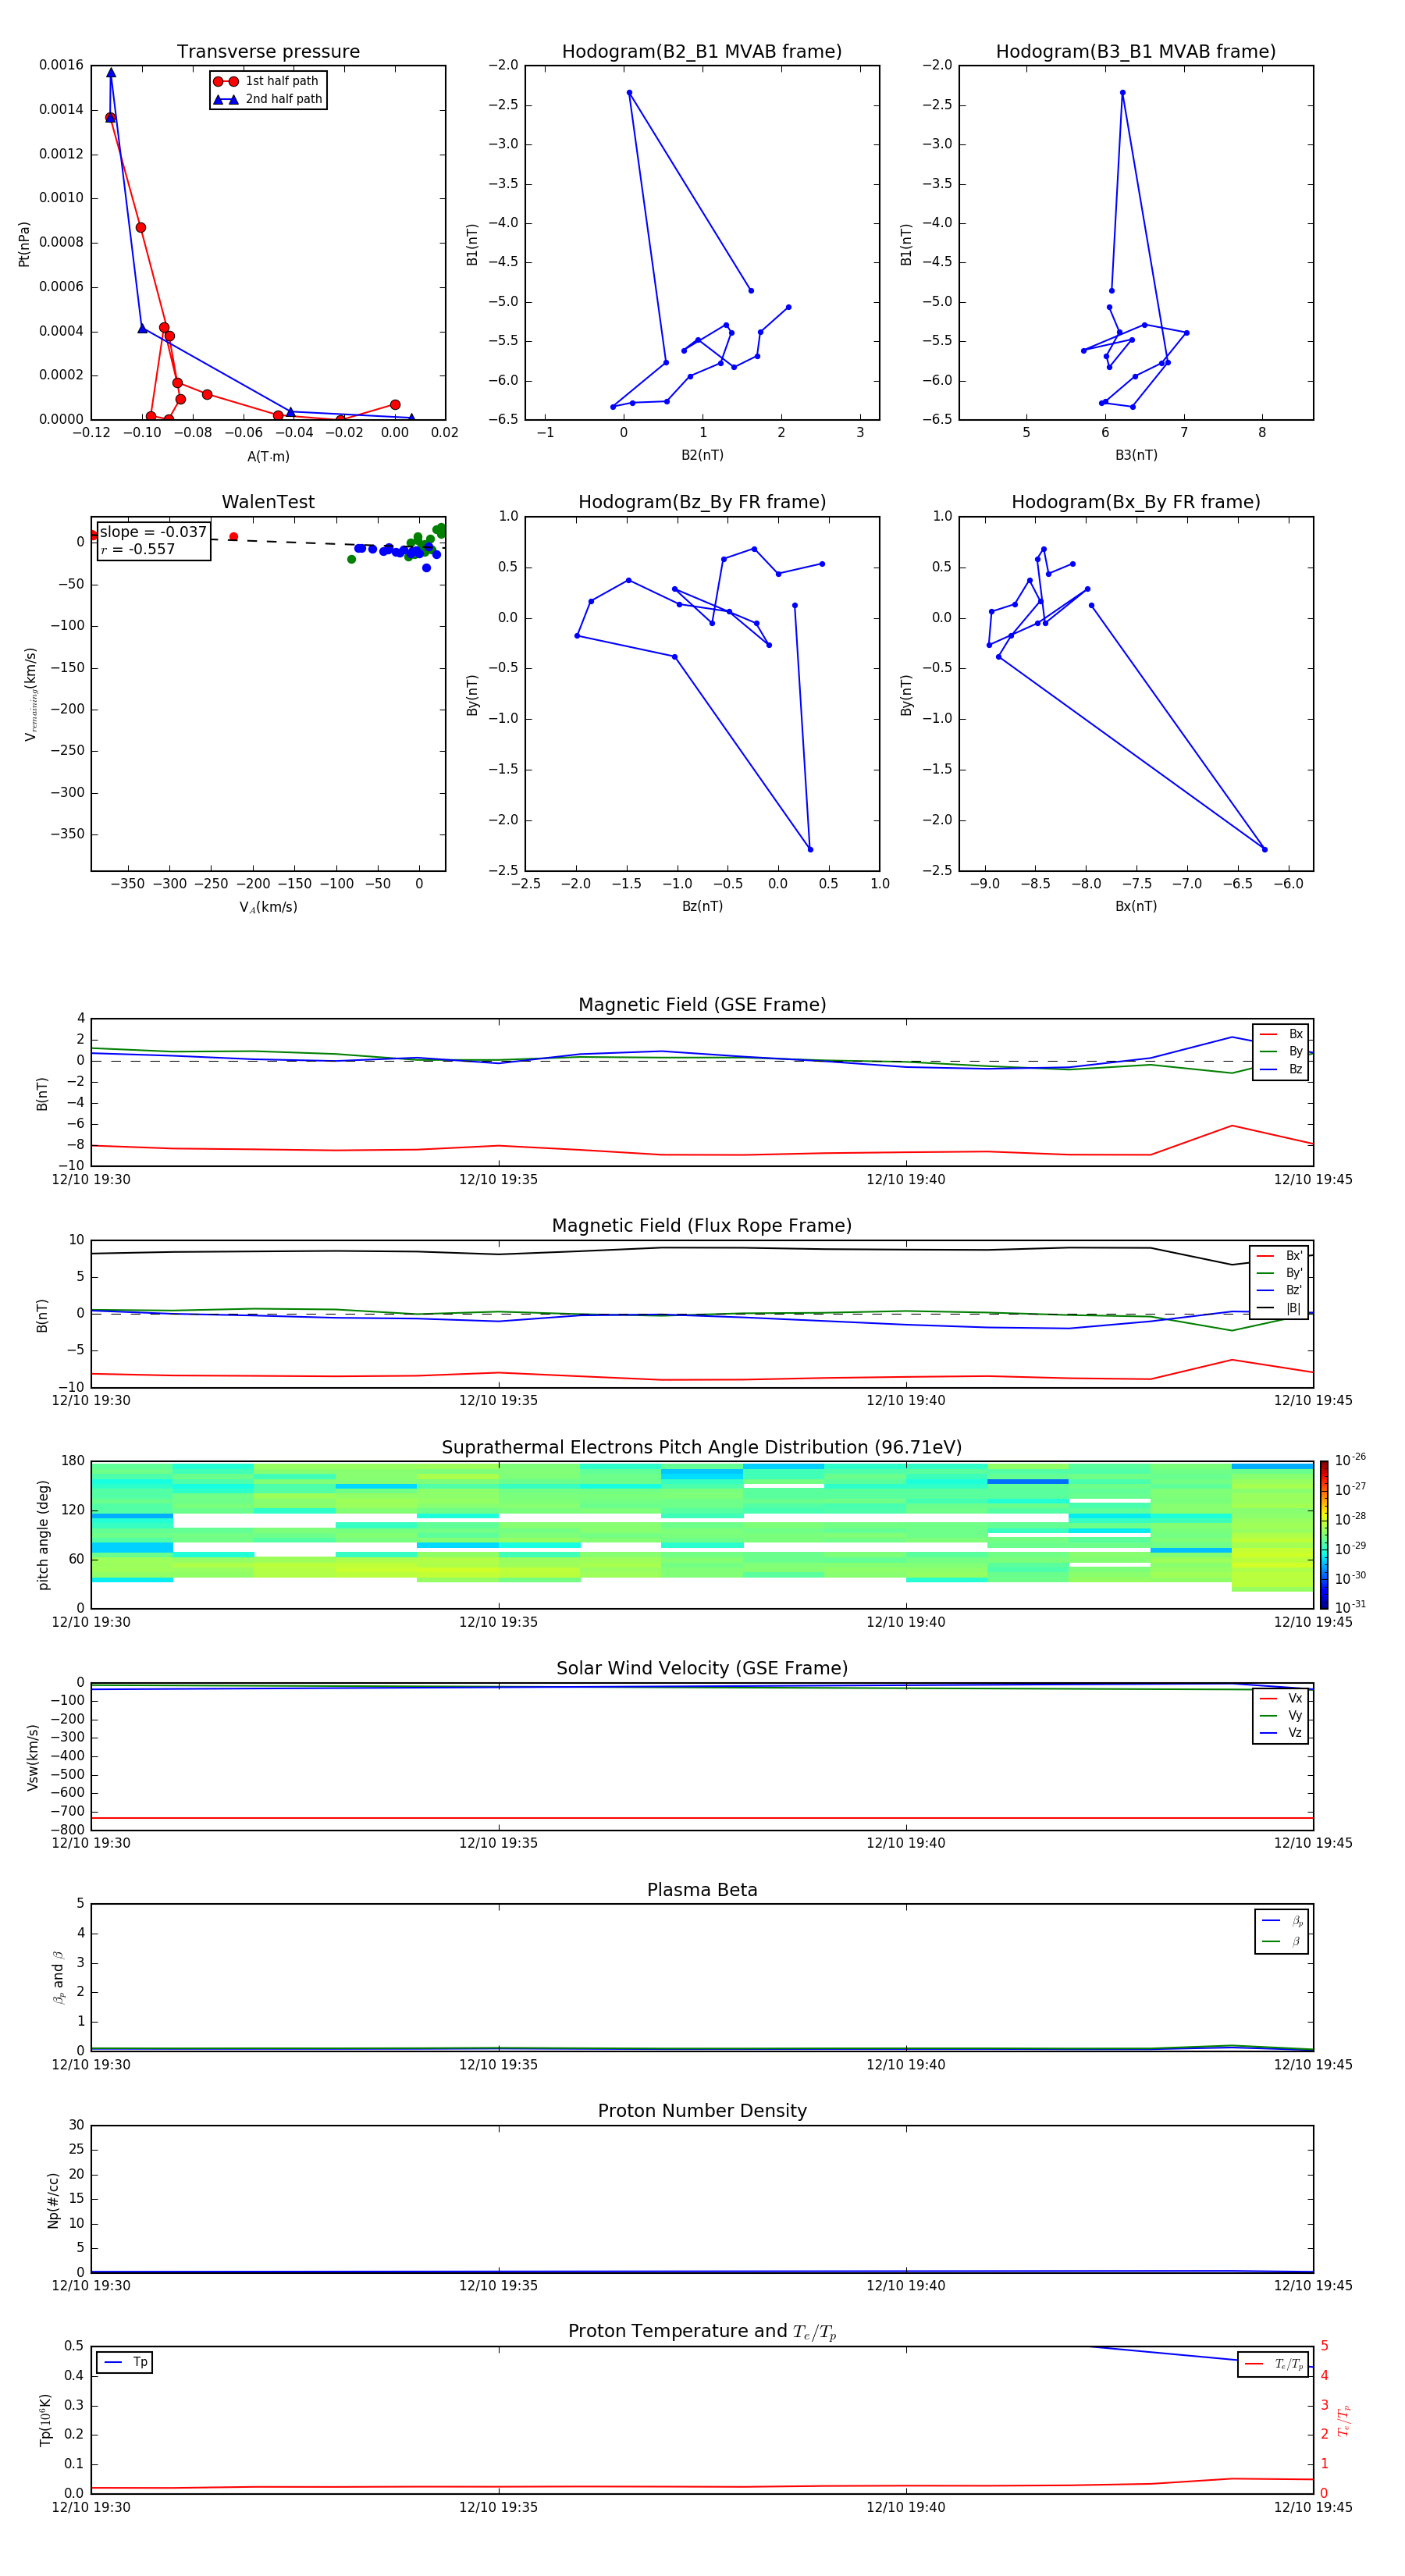This screenshot has height=2576, width=1405.
Task: Click the 'WalenTest' plot title
Action: click(268, 502)
